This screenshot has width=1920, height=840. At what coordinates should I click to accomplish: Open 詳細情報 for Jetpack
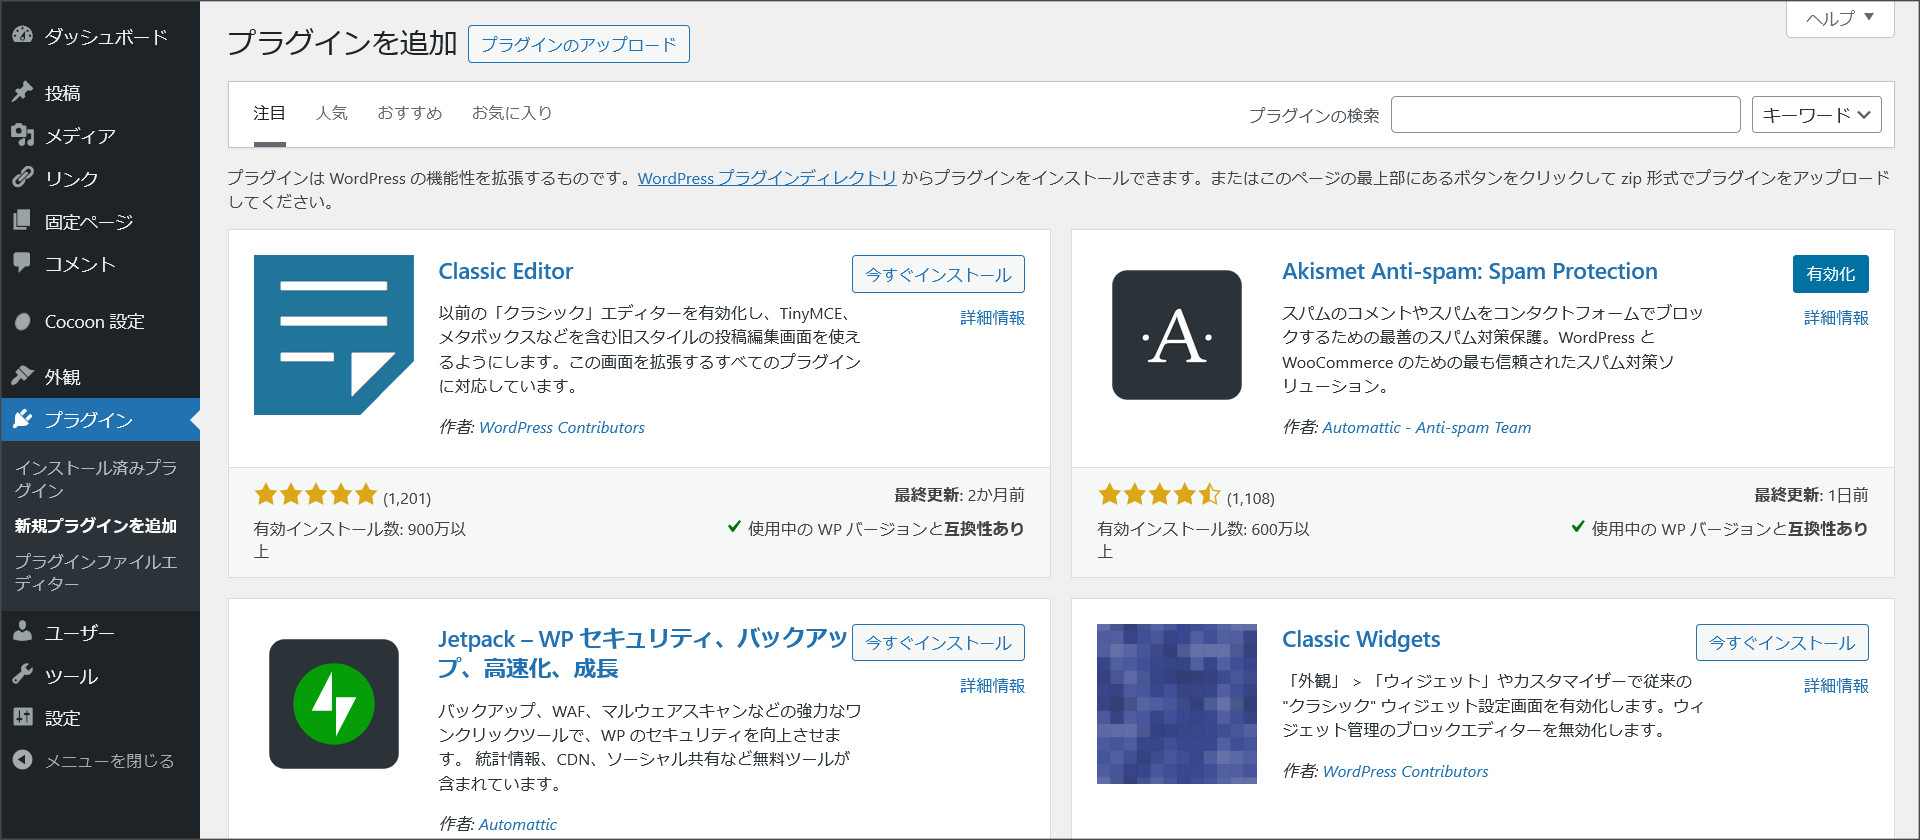[992, 686]
